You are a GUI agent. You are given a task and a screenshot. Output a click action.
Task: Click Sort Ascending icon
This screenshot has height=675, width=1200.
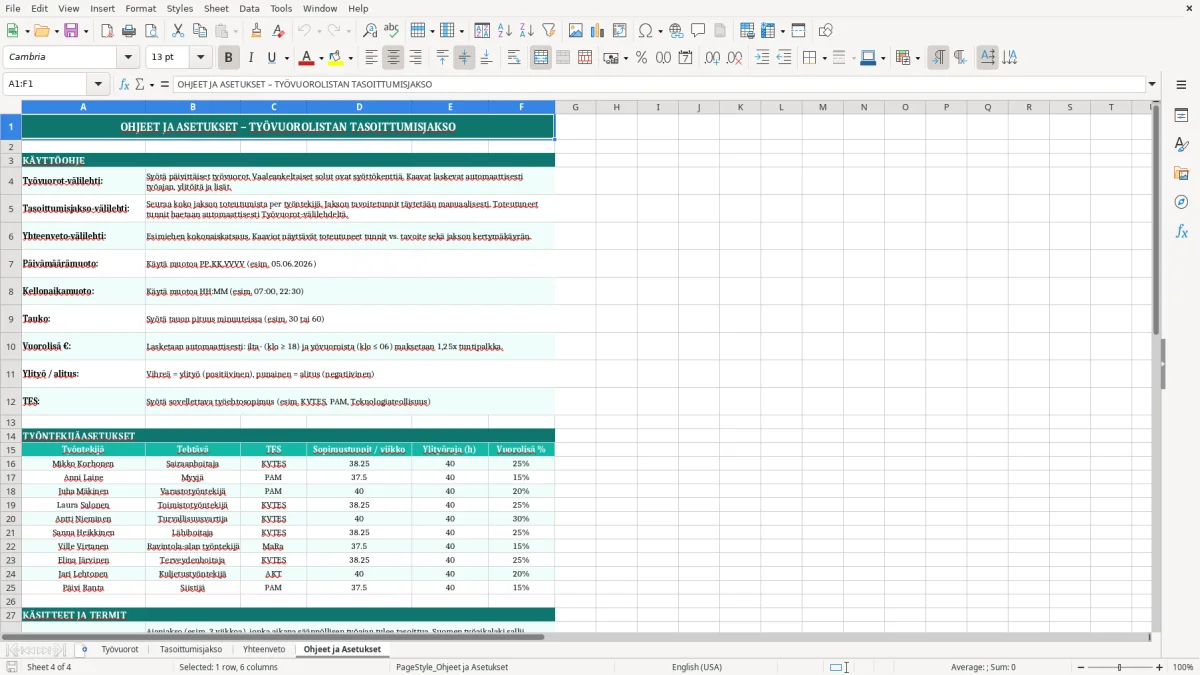(505, 31)
